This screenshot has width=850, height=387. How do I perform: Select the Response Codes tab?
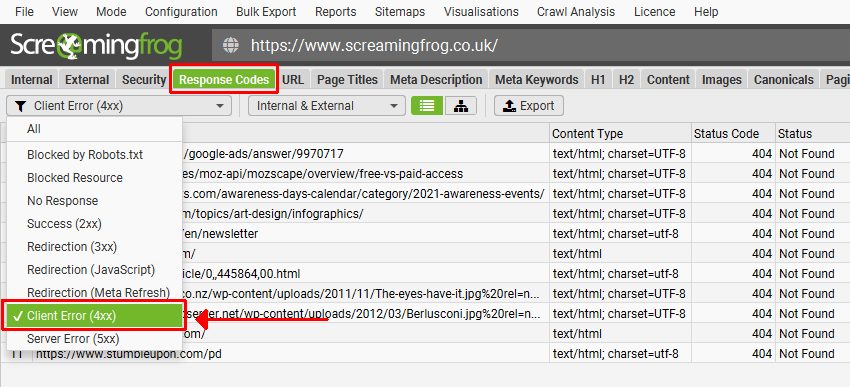click(x=224, y=80)
